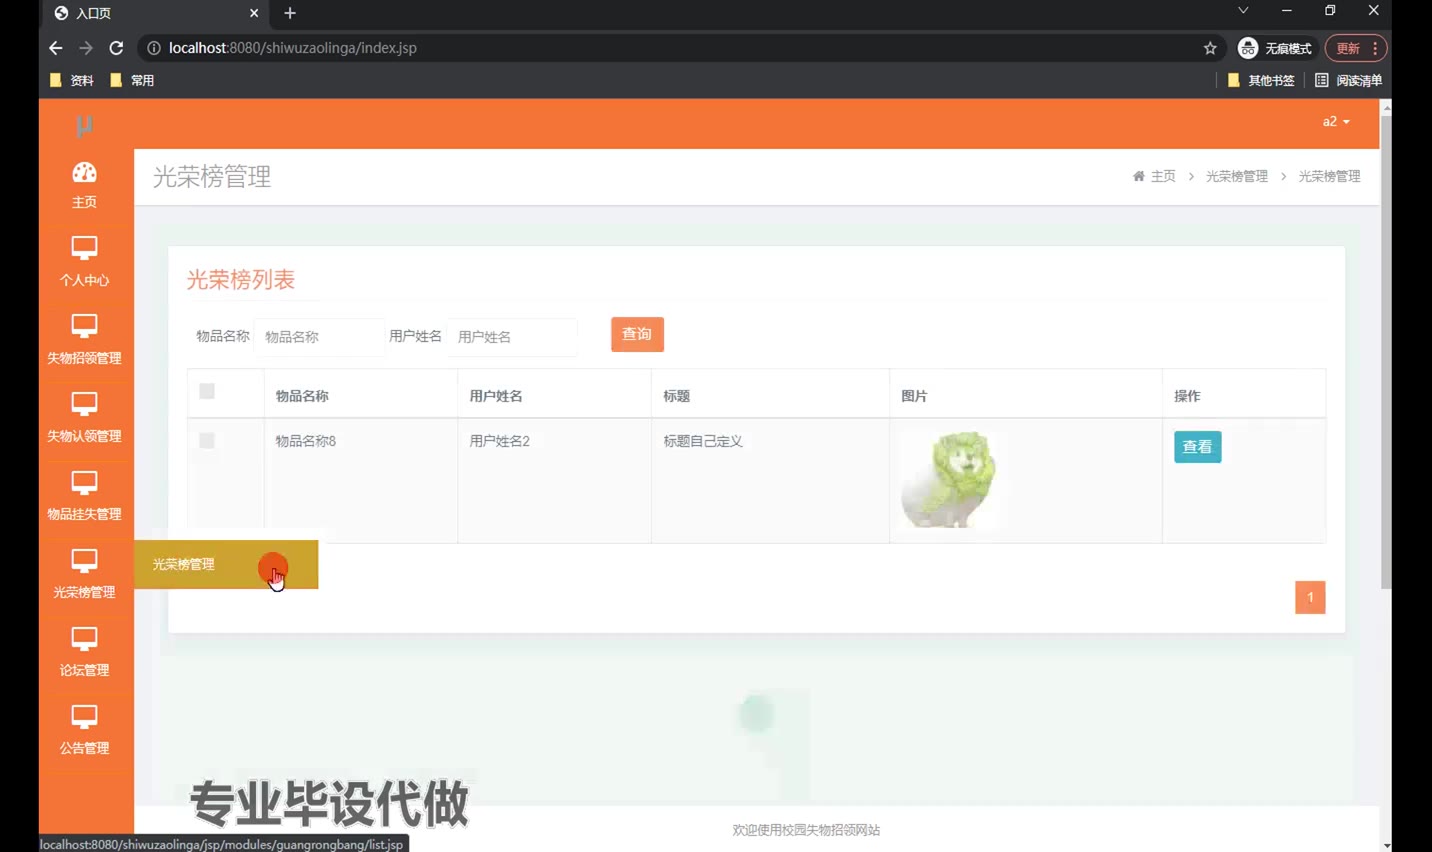Expand the a2 user dropdown

(x=1335, y=122)
